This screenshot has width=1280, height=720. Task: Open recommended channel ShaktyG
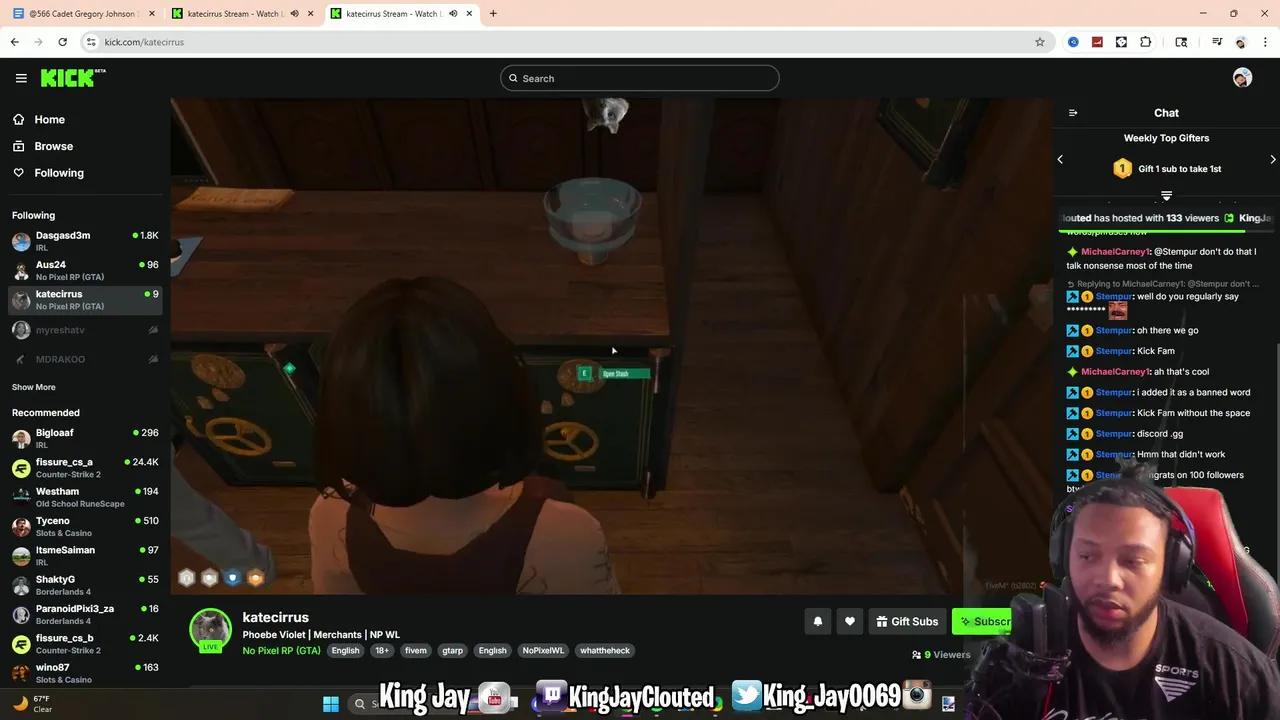[x=85, y=585]
